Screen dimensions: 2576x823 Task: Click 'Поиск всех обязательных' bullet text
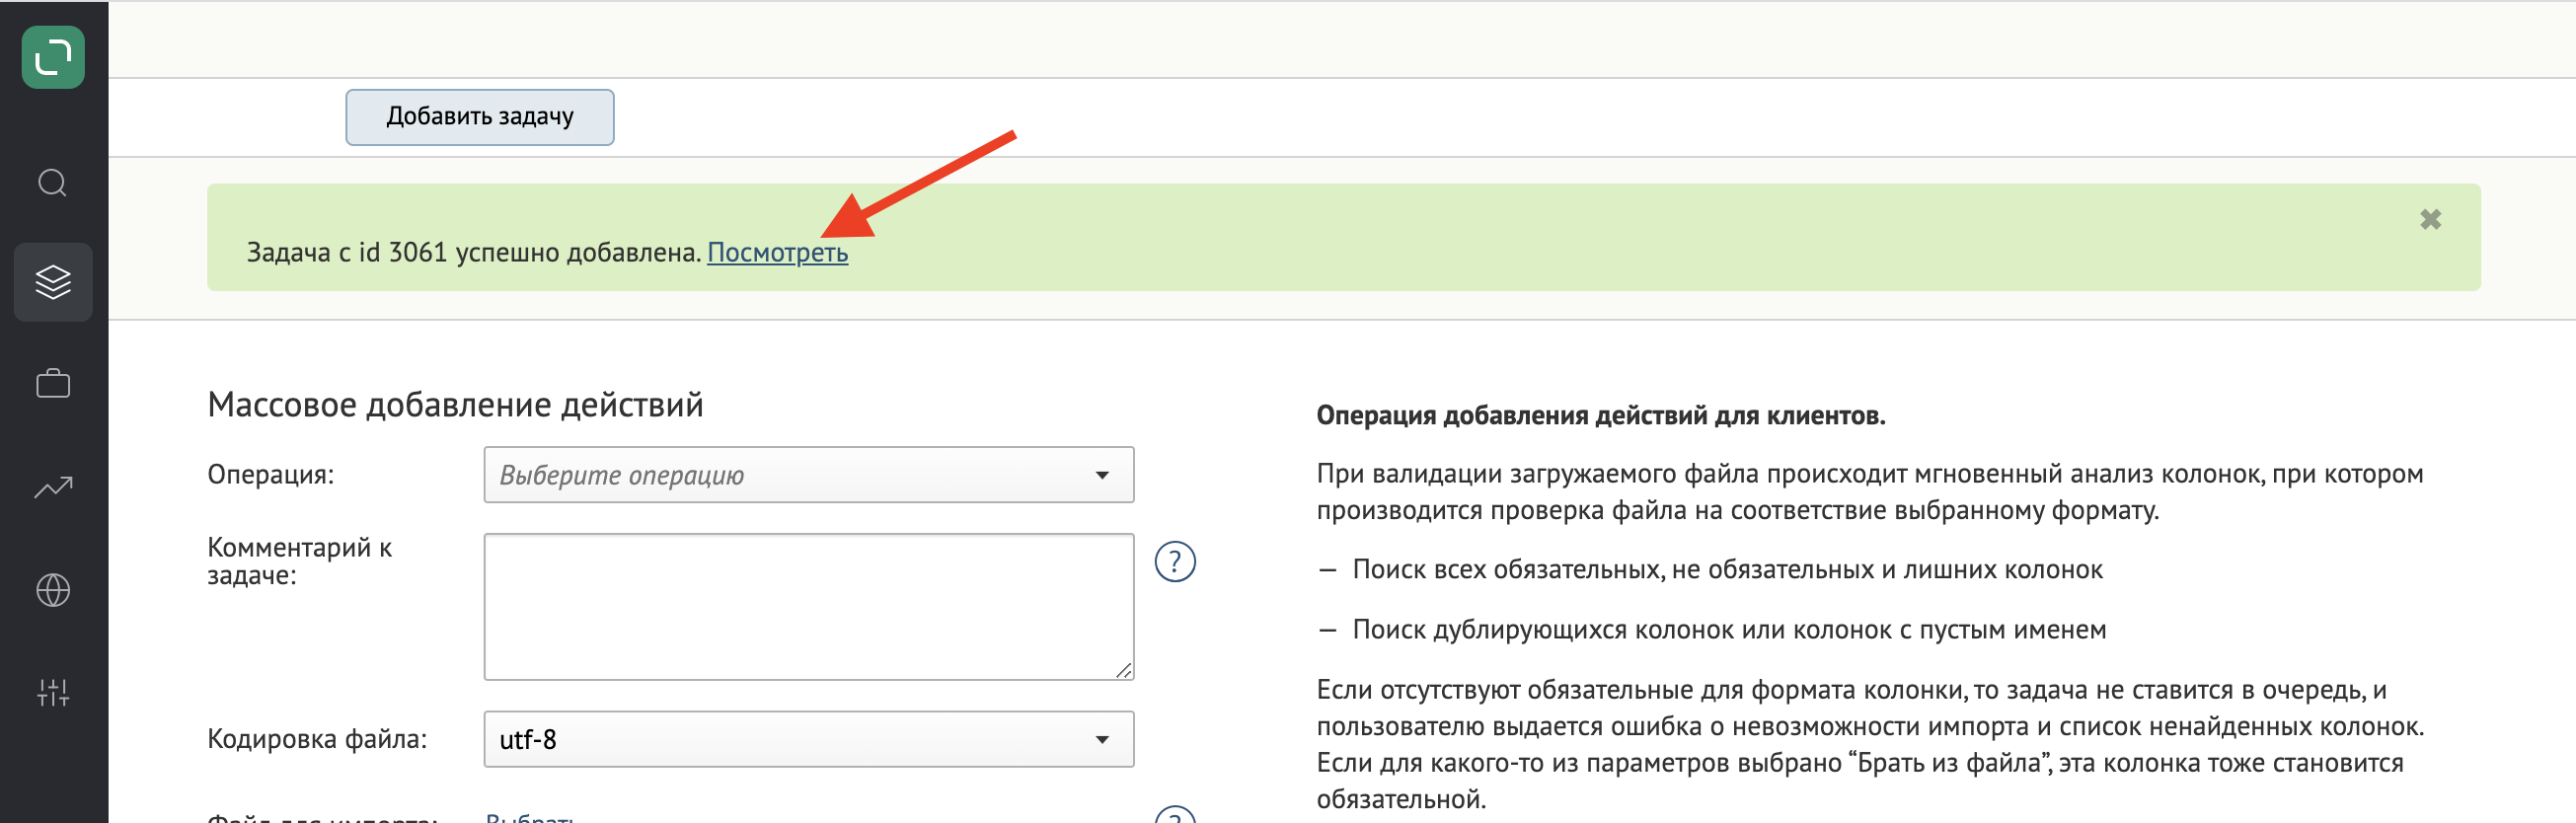click(x=1727, y=570)
